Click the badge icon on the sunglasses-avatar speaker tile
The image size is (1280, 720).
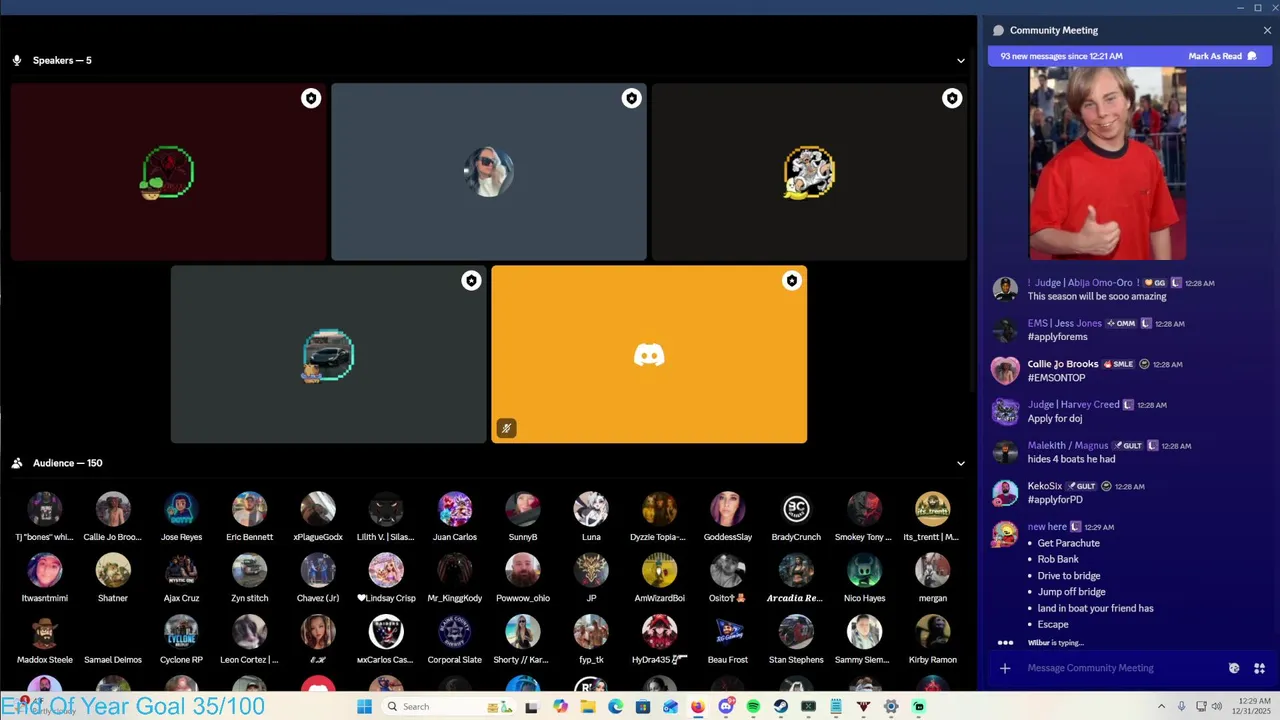click(x=631, y=98)
